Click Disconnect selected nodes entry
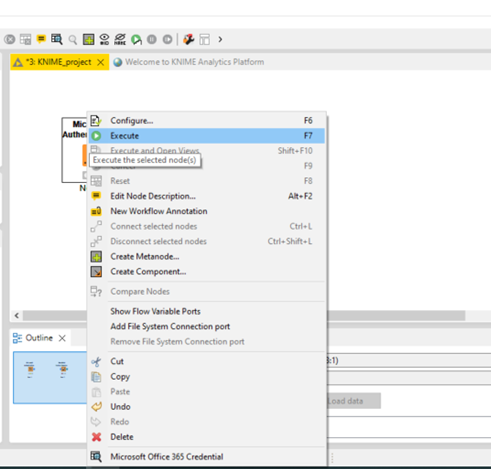 (x=207, y=241)
